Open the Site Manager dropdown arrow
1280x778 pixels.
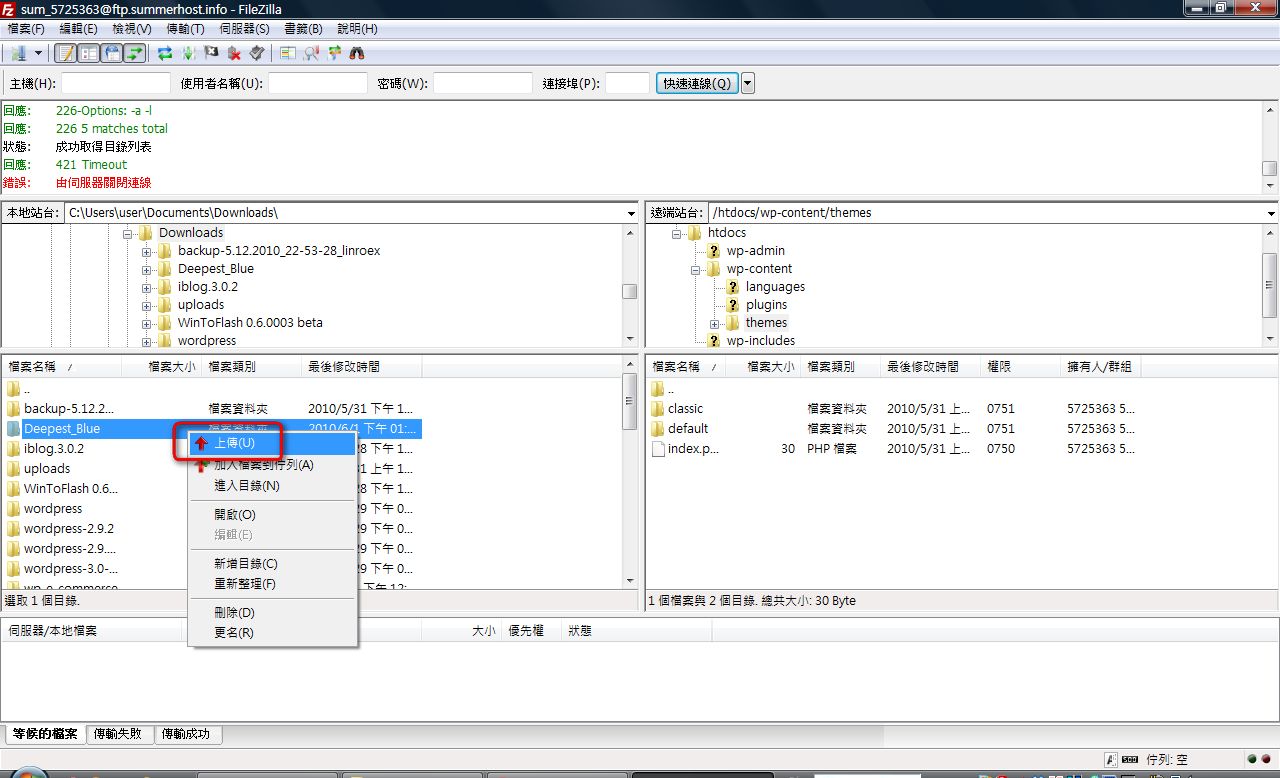tap(39, 53)
